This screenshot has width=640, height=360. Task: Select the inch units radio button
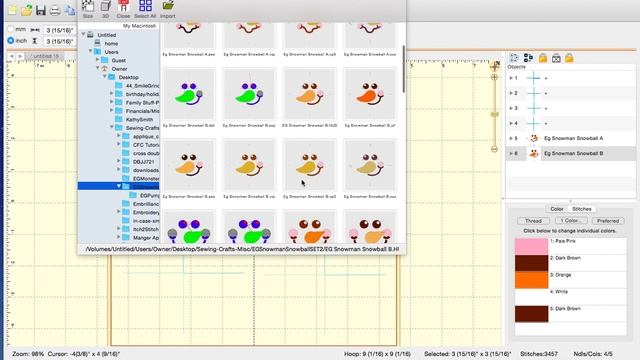click(11, 41)
